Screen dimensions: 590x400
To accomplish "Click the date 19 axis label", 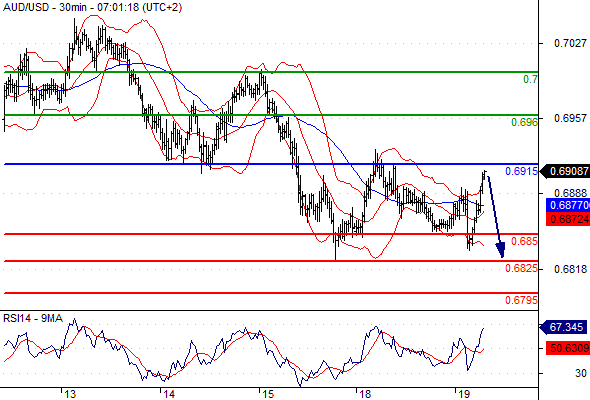I will (464, 394).
